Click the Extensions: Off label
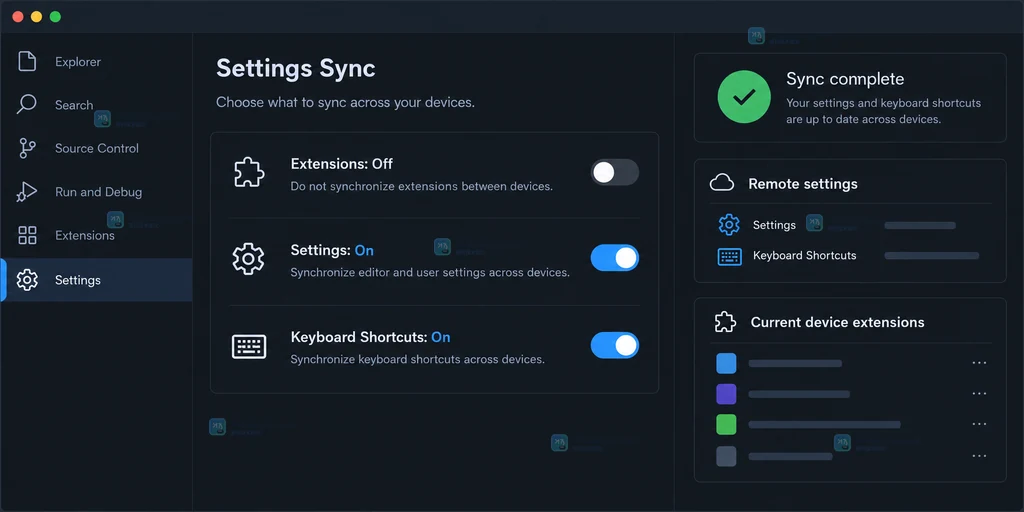This screenshot has width=1024, height=512. pyautogui.click(x=342, y=164)
